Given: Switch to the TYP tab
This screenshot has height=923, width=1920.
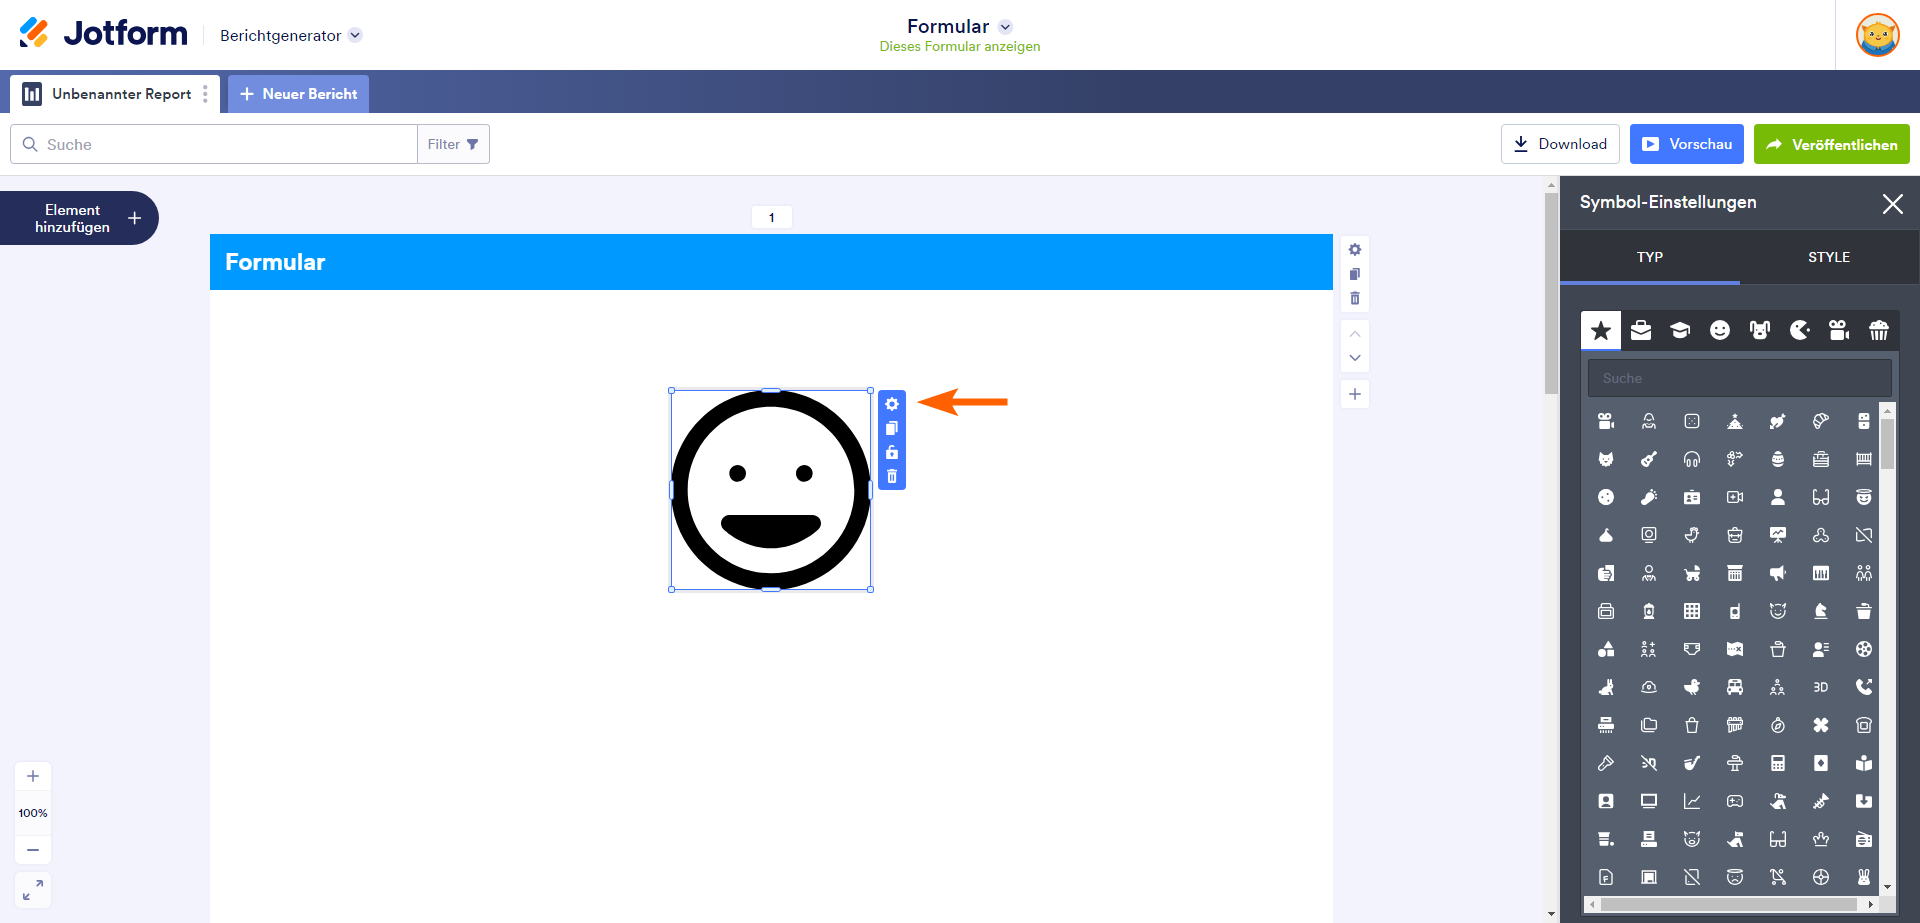Looking at the screenshot, I should [1650, 257].
